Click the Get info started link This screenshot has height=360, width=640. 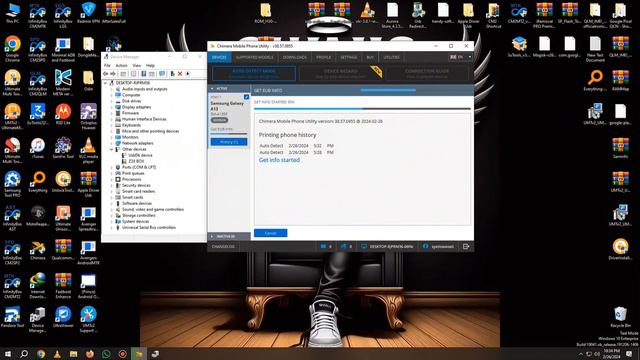pos(279,160)
